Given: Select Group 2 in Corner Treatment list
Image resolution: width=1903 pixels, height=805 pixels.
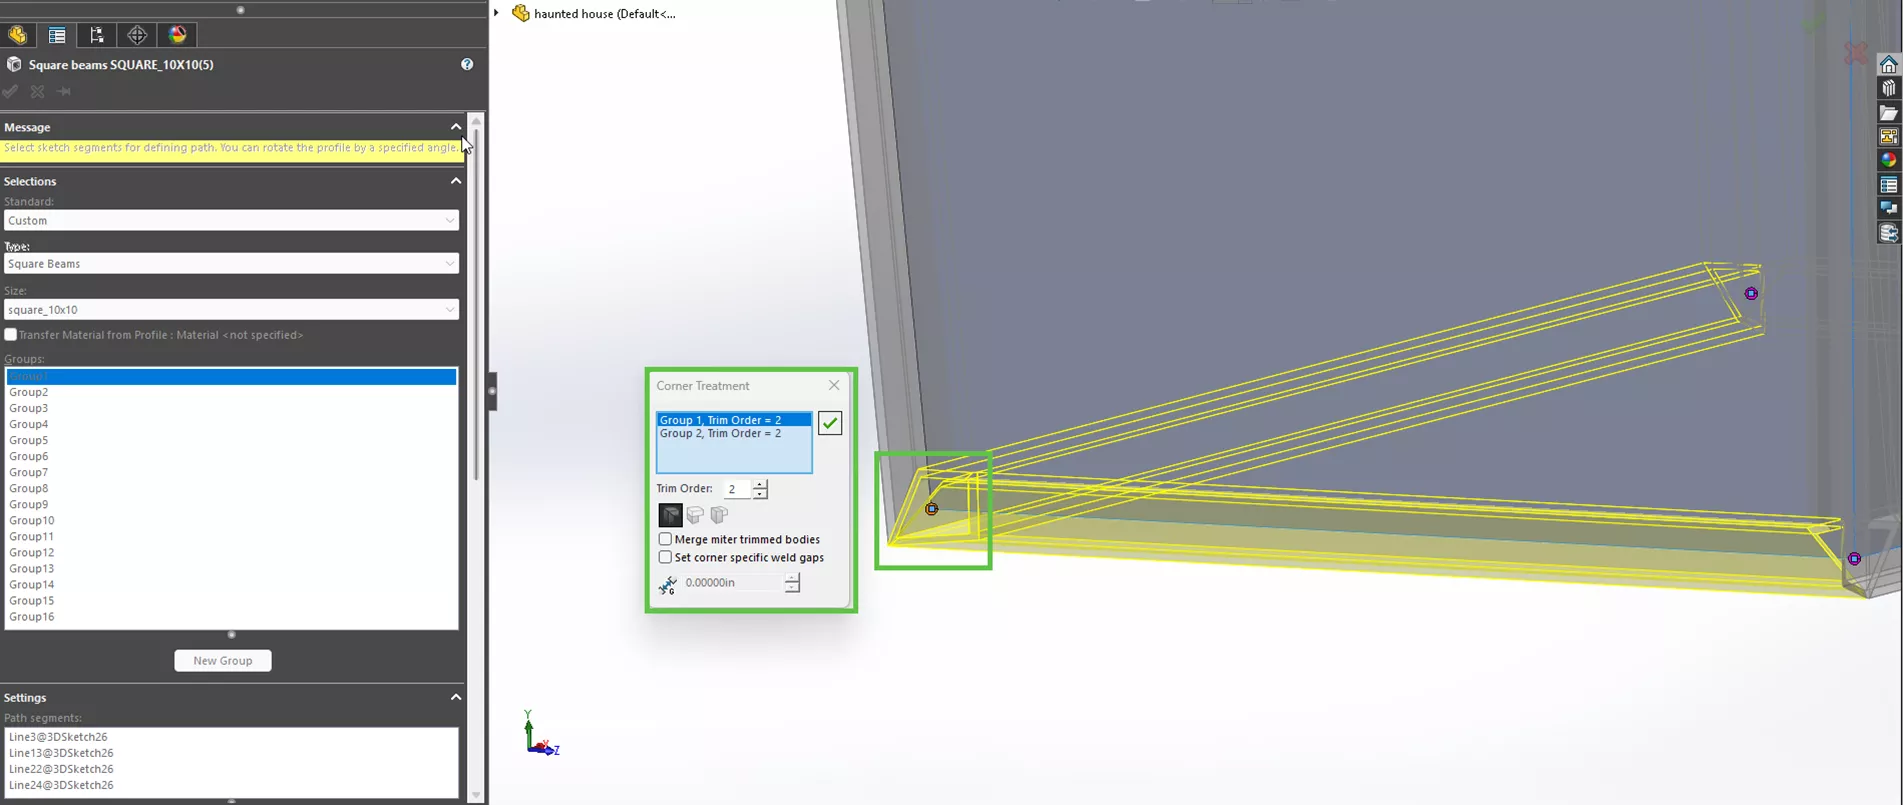Looking at the screenshot, I should coord(720,434).
